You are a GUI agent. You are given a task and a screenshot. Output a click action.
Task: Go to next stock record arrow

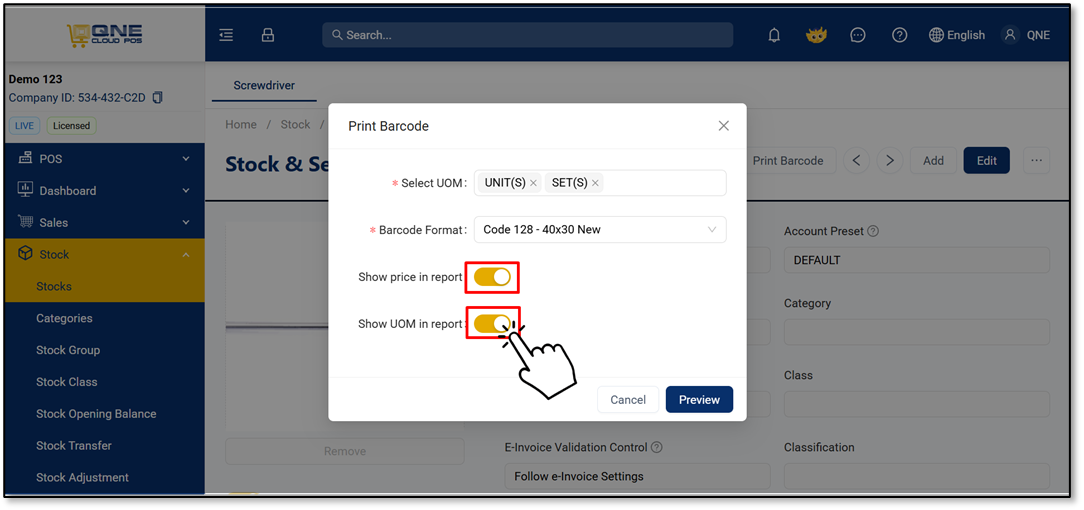pyautogui.click(x=890, y=160)
